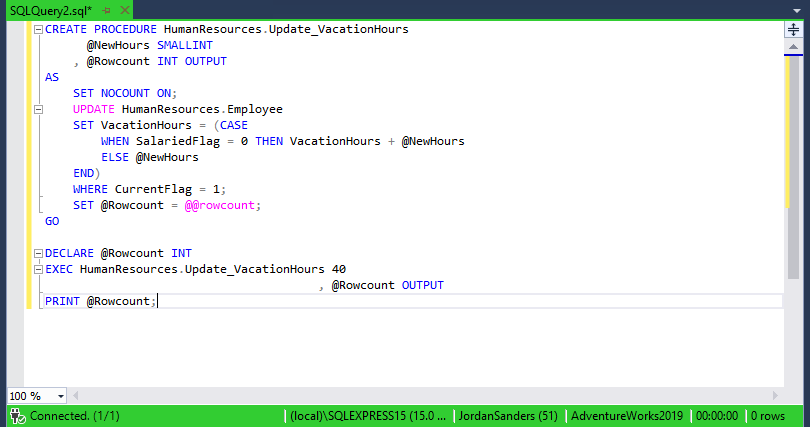Click the AdventureWorks2019 database status entry
This screenshot has width=810, height=427.
[627, 416]
